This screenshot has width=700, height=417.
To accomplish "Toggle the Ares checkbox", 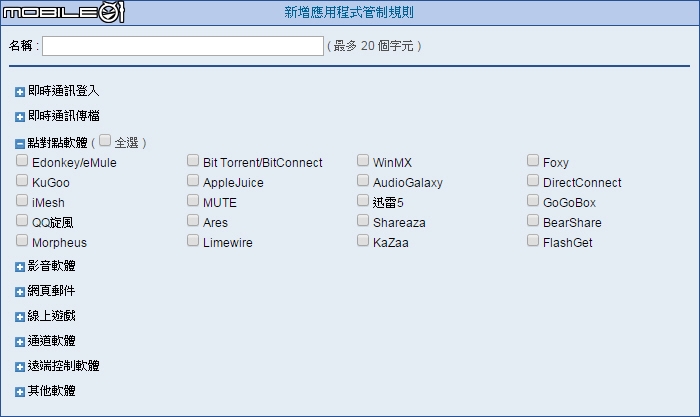I will pyautogui.click(x=193, y=221).
